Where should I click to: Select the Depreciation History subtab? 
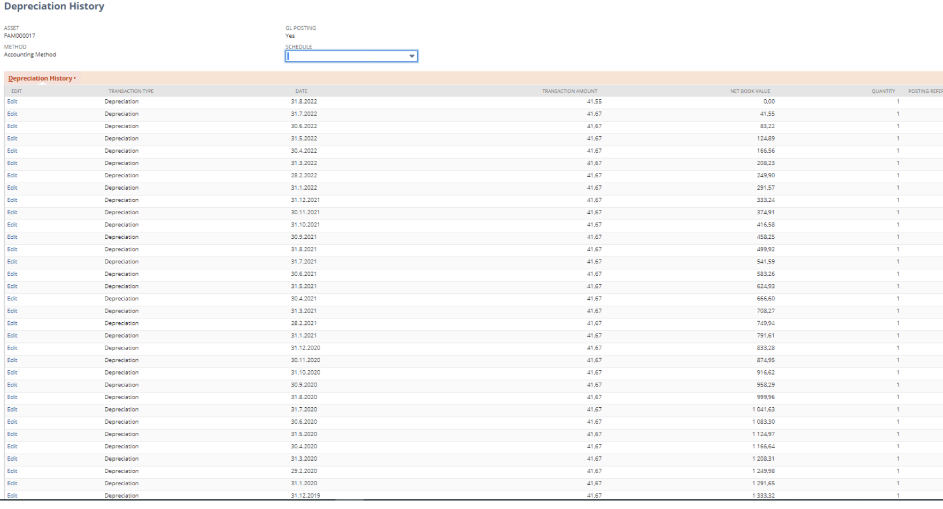click(40, 78)
